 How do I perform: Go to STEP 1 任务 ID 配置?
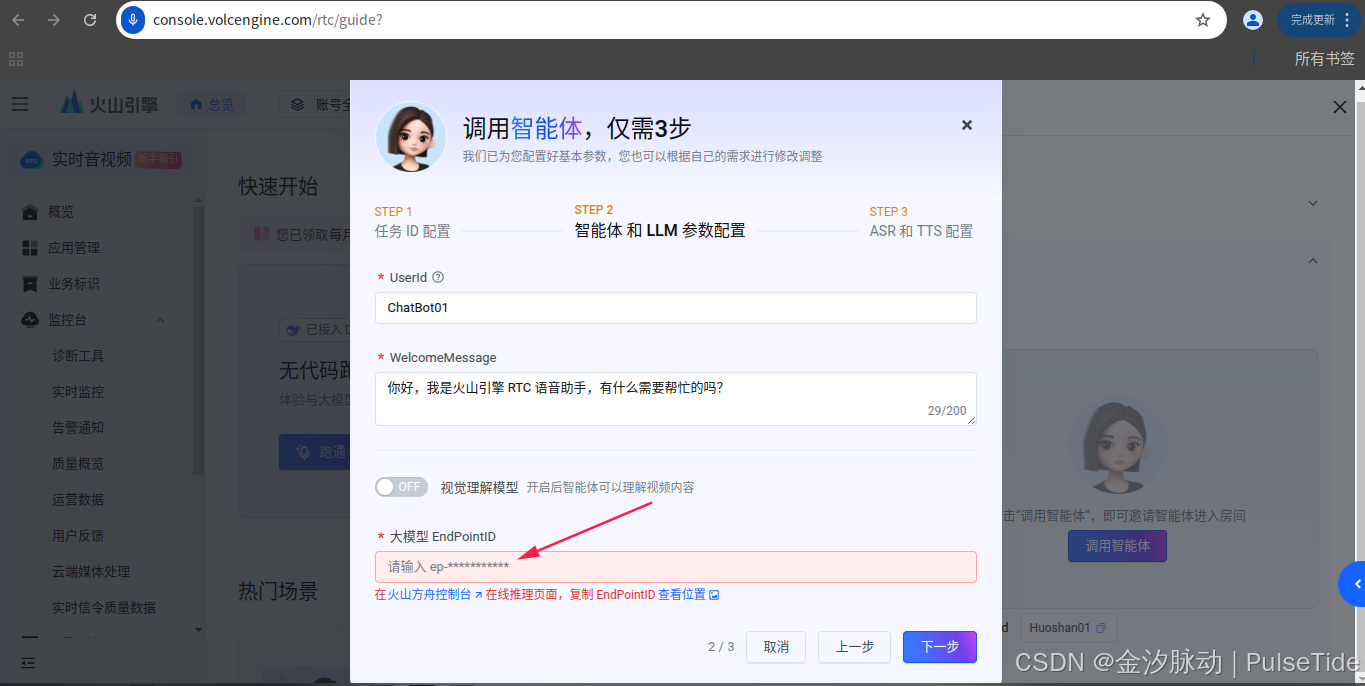[412, 222]
